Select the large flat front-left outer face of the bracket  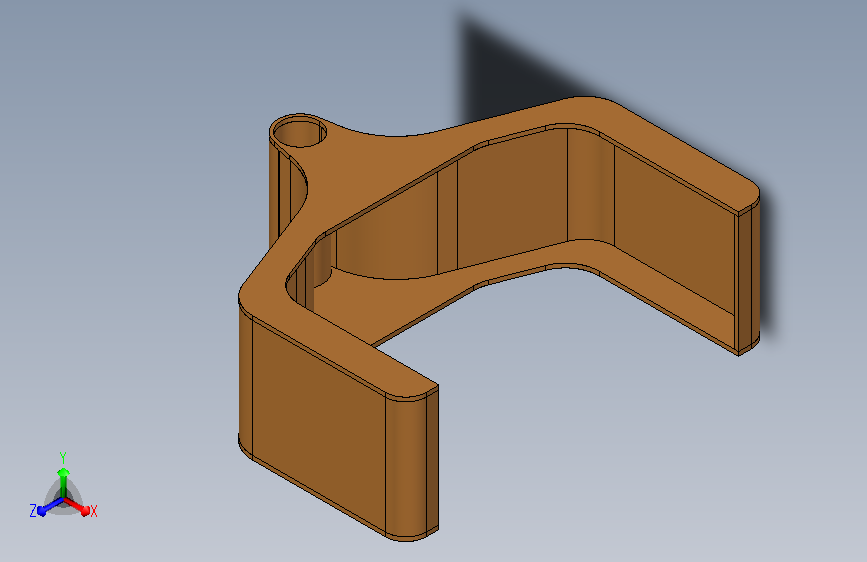point(318,427)
